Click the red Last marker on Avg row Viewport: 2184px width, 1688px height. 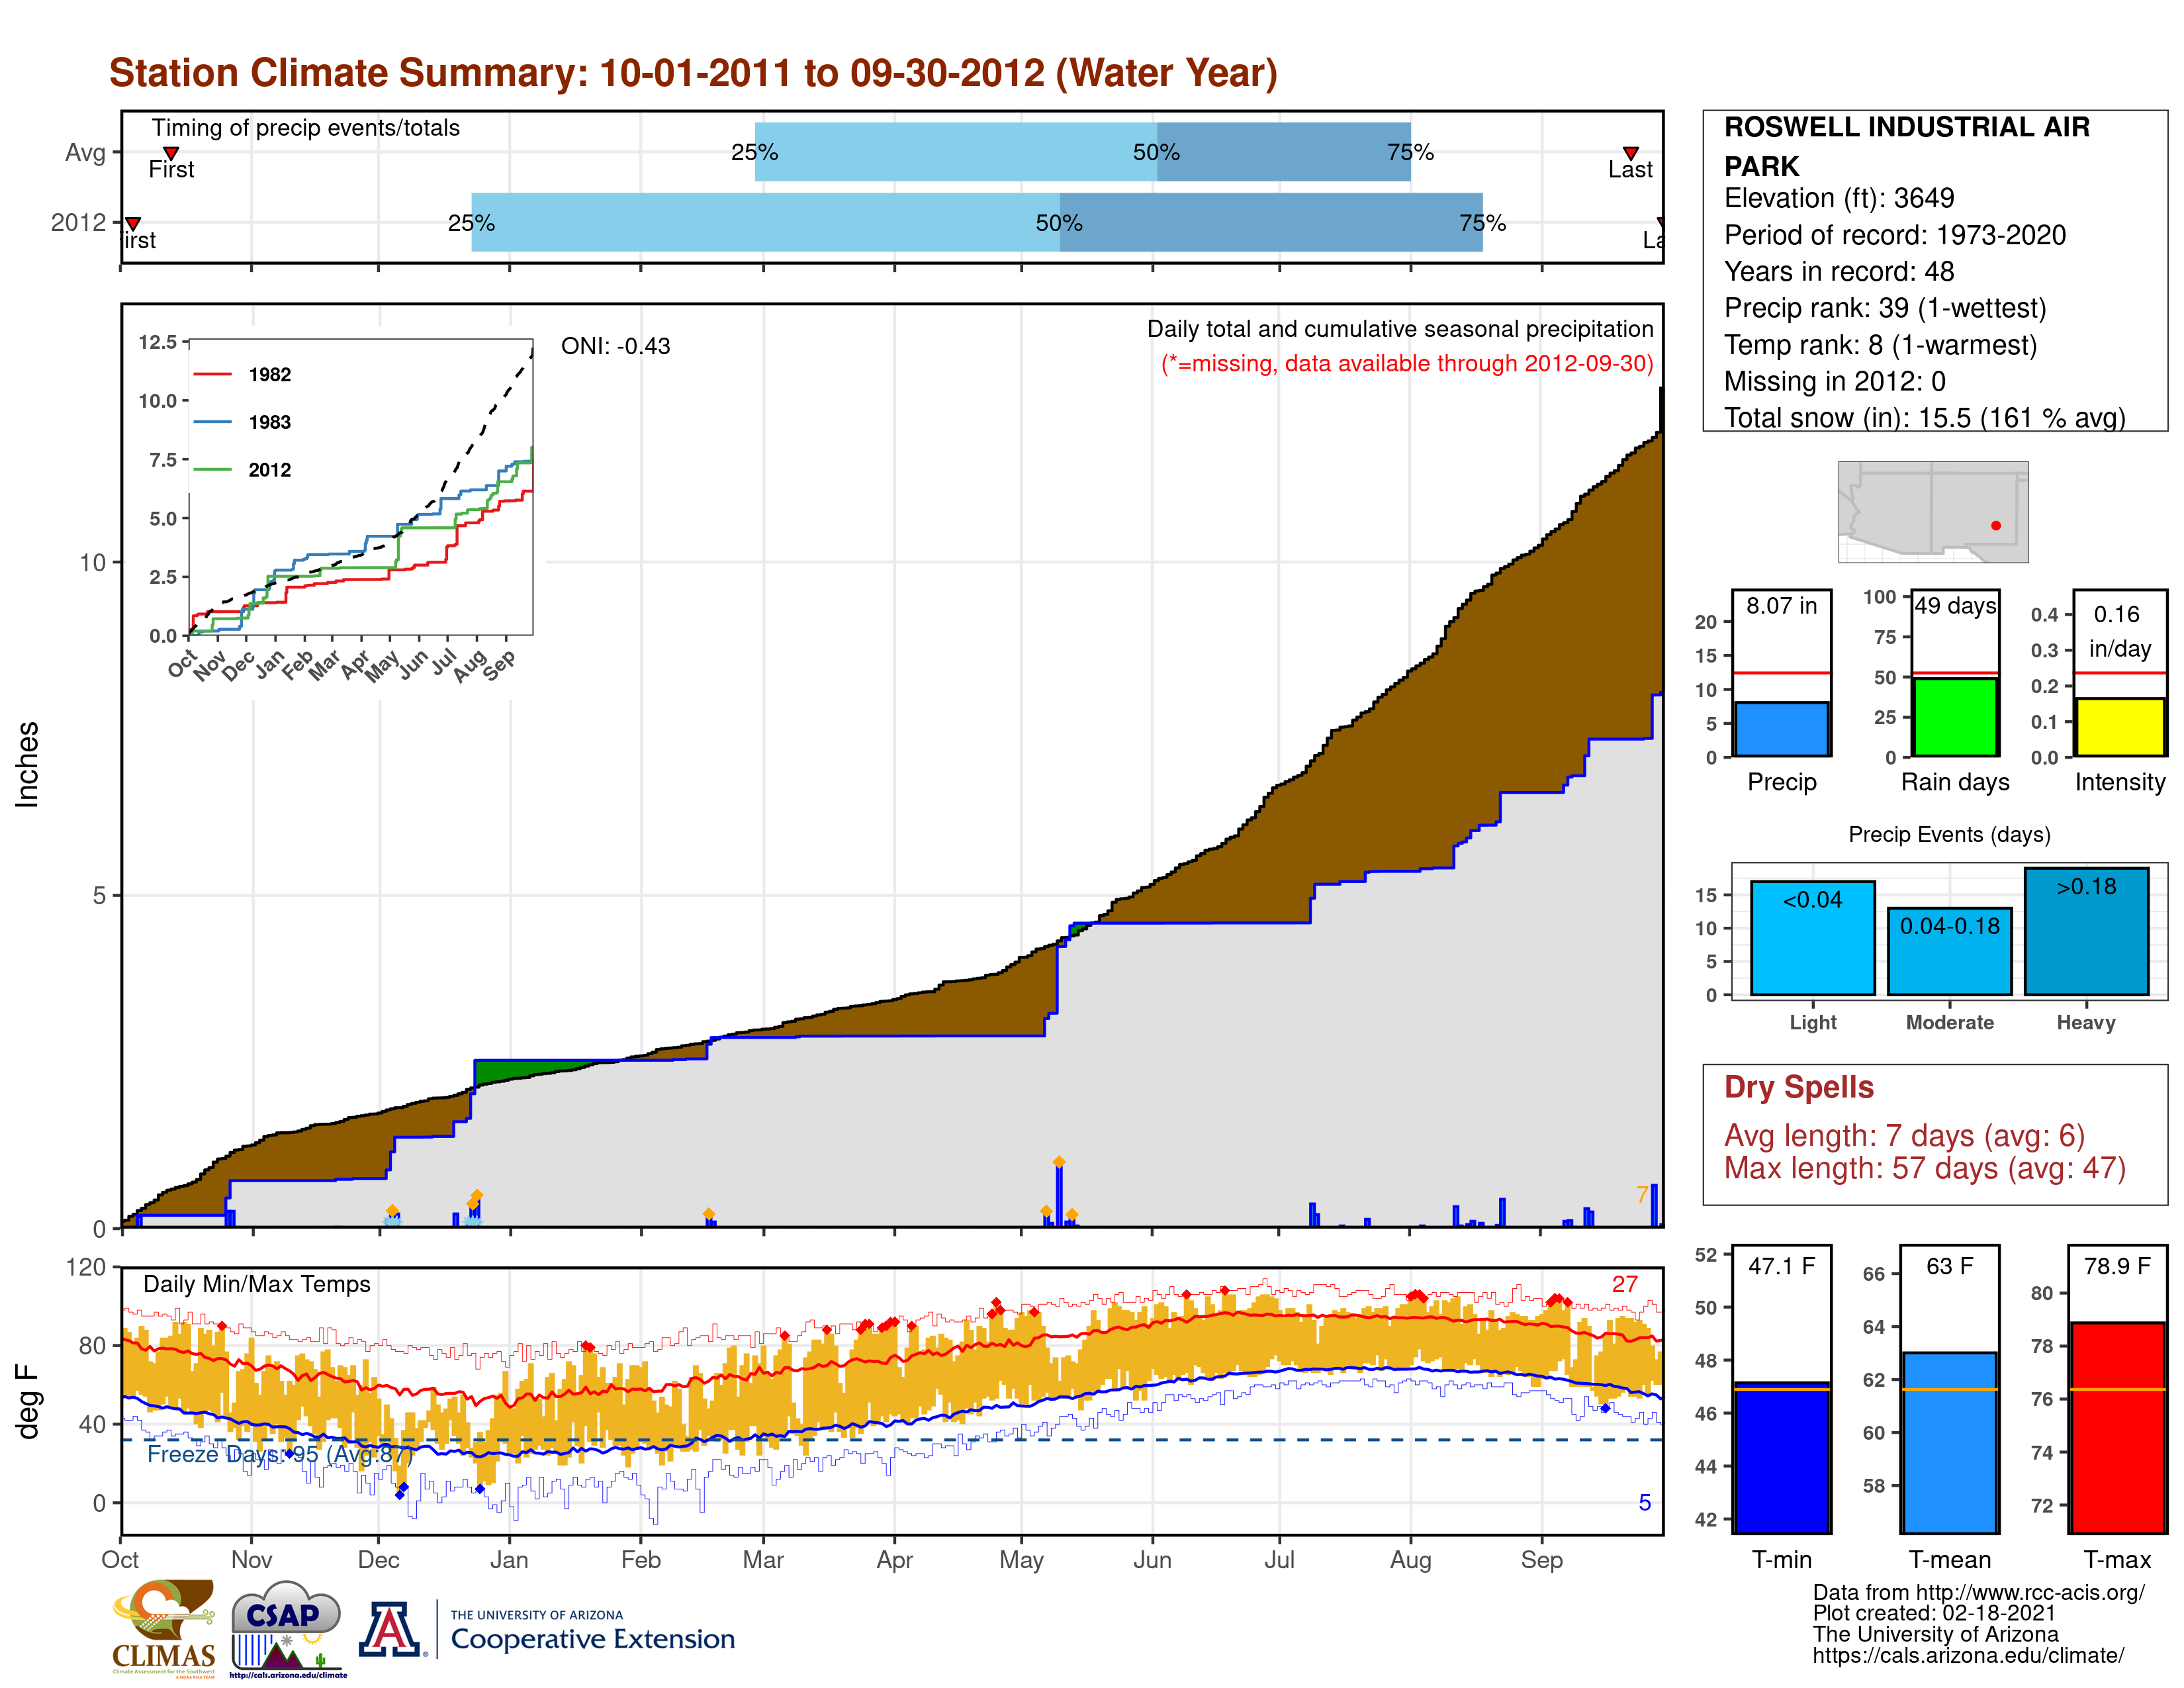1630,153
